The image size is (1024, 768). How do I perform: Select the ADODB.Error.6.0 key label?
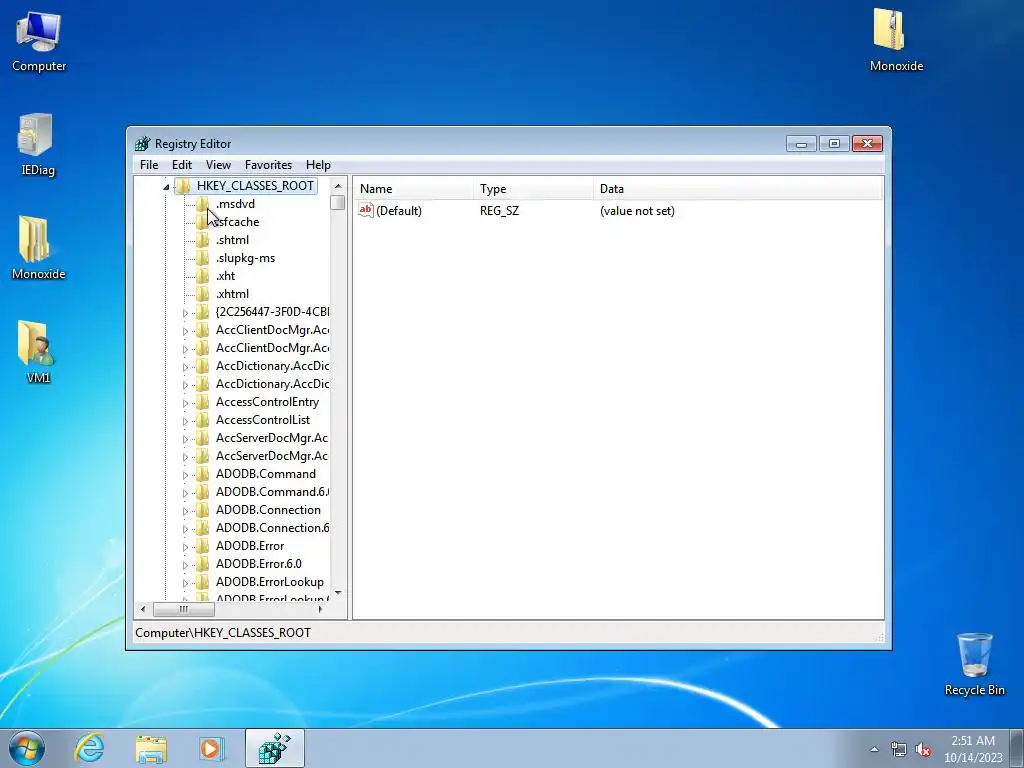[x=259, y=564]
